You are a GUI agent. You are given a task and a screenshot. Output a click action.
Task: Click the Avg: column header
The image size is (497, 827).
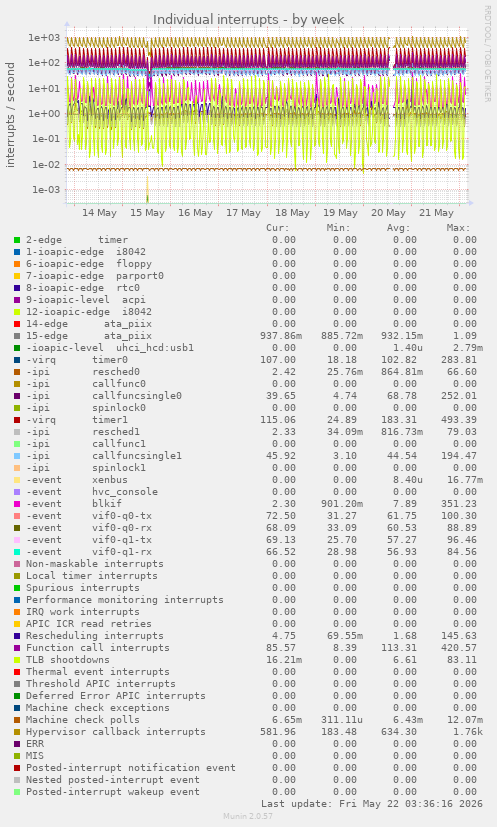[x=398, y=228]
